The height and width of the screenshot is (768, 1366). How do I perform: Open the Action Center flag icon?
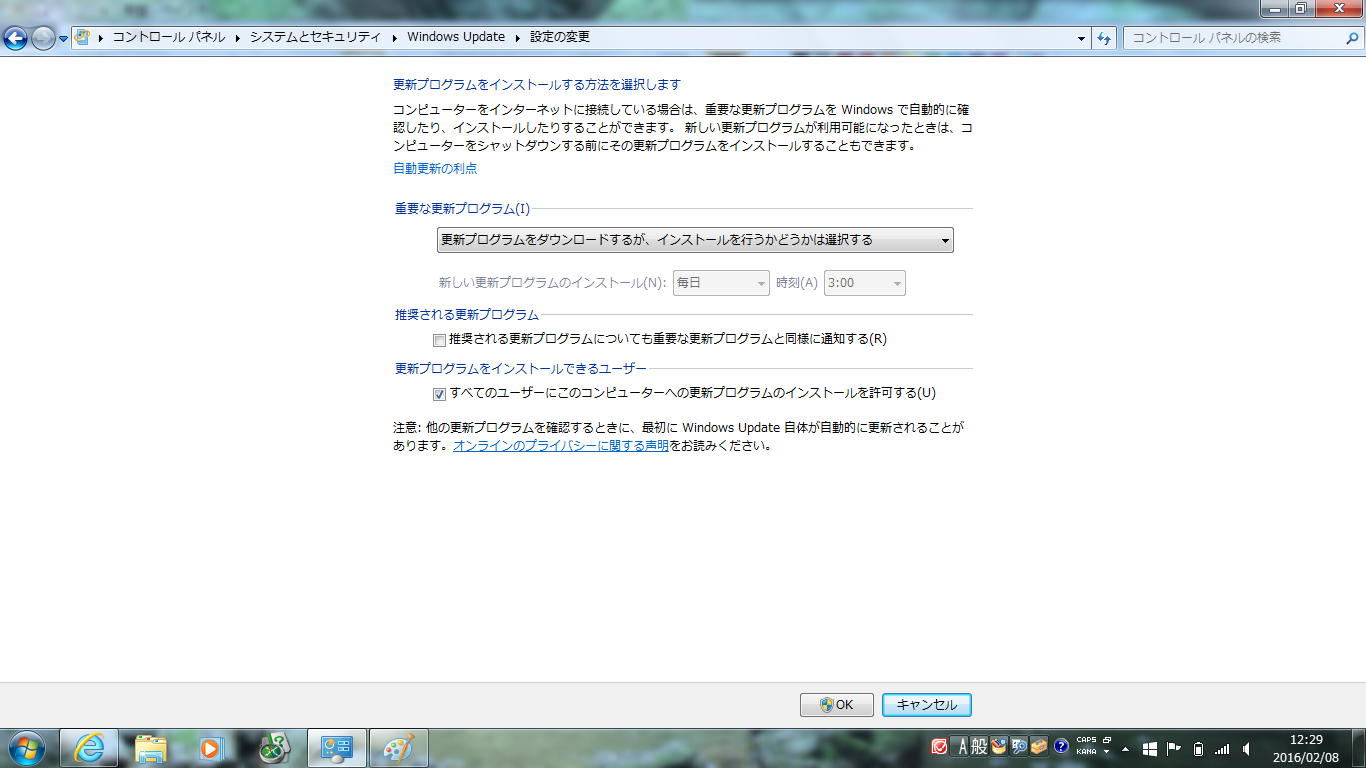(x=1174, y=748)
